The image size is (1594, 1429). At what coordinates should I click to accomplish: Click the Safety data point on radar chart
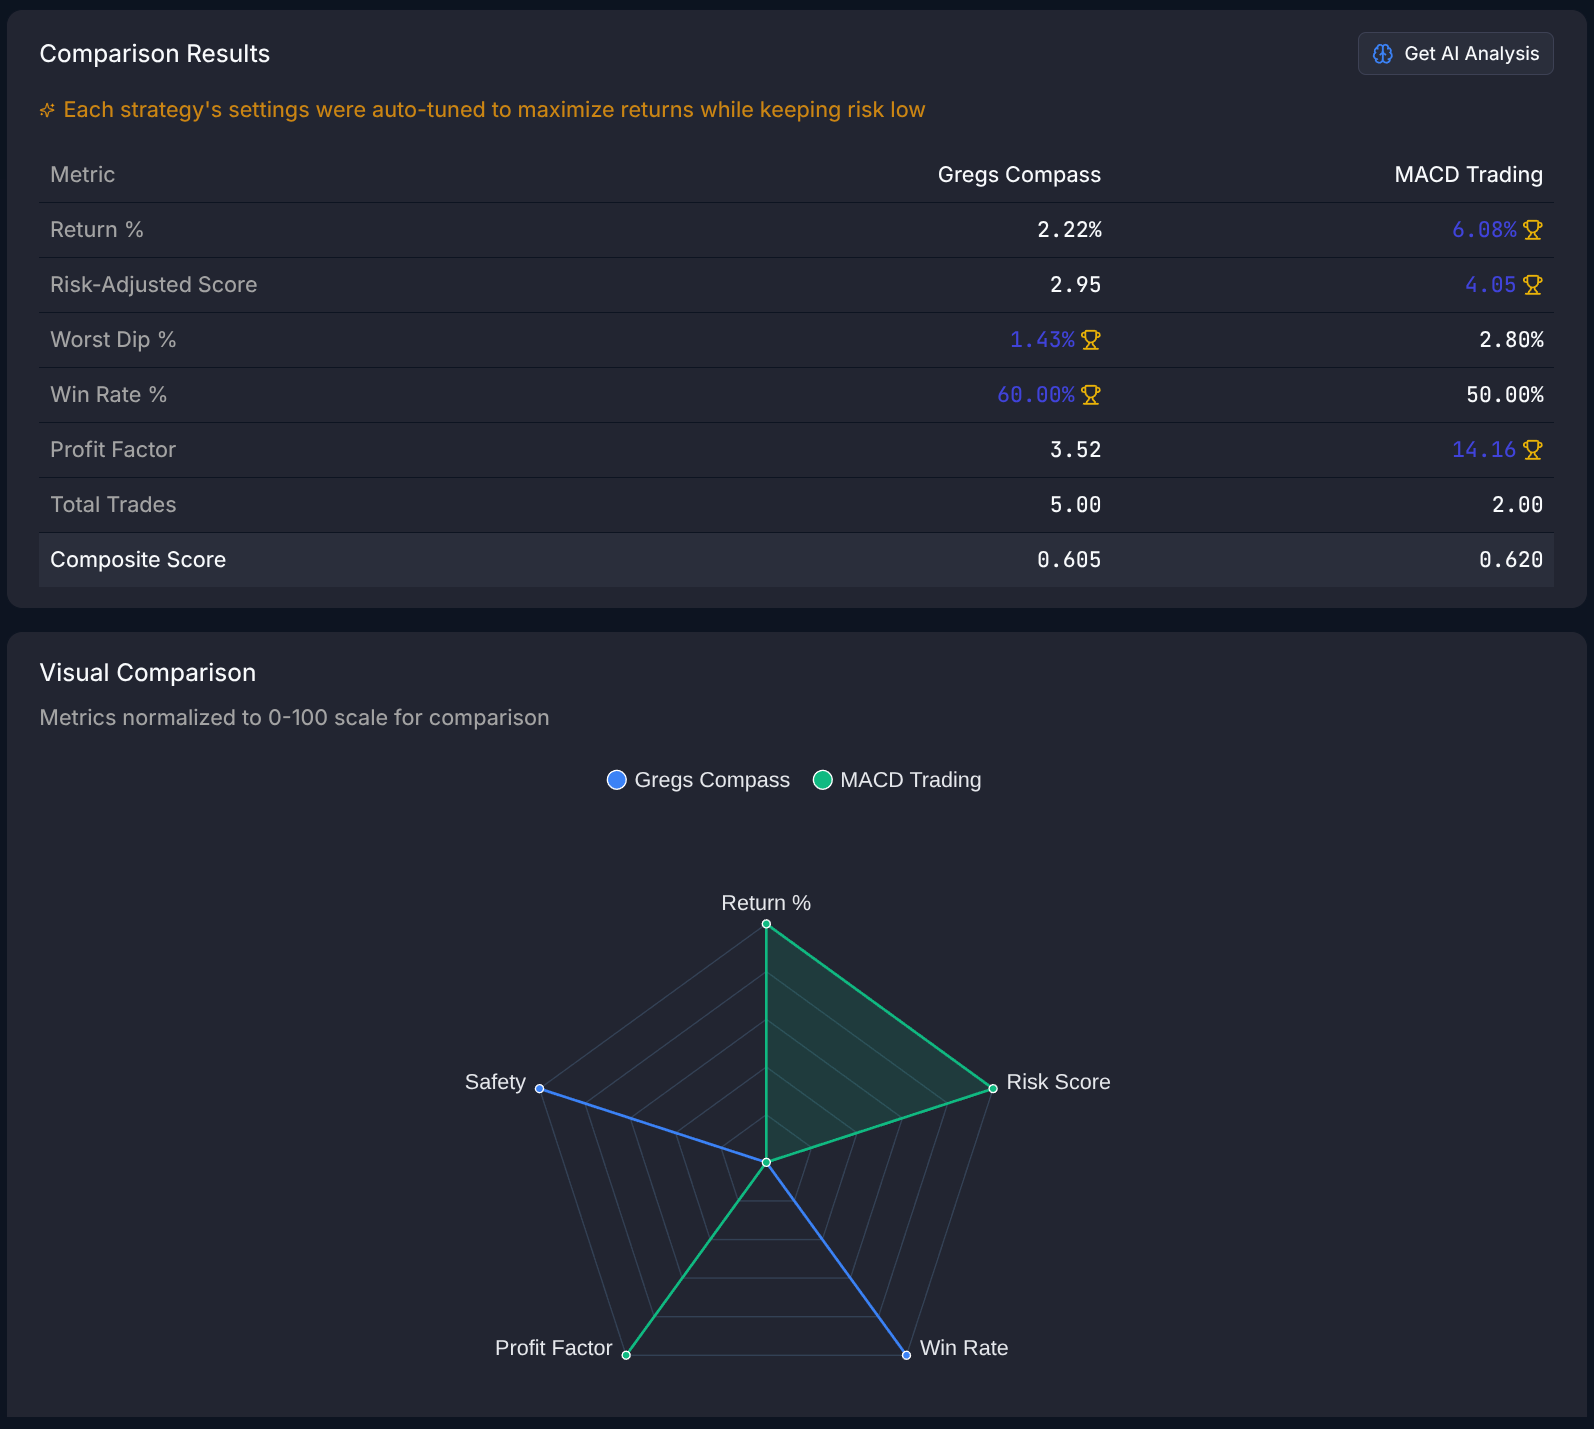coord(539,1088)
